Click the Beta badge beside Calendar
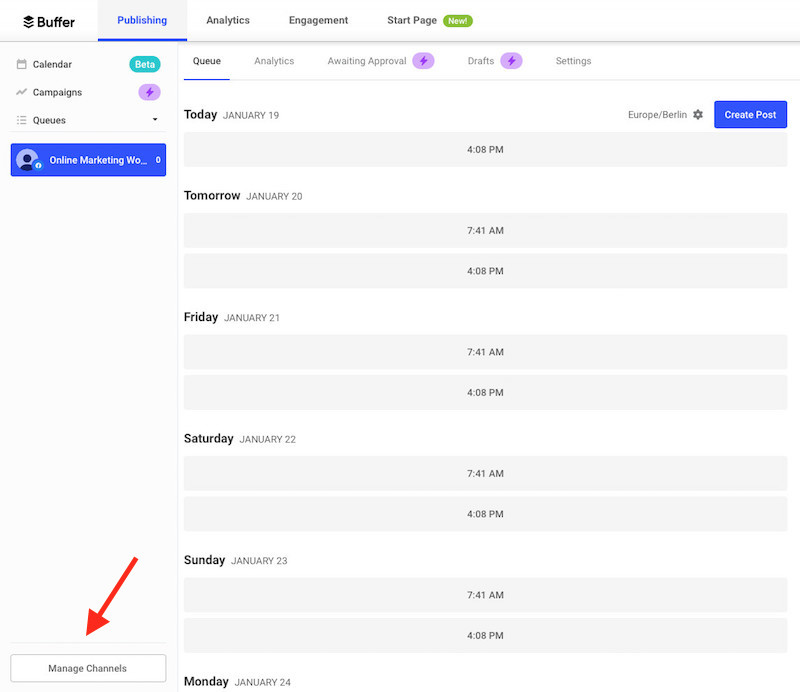Viewport: 800px width, 692px height. coord(145,64)
